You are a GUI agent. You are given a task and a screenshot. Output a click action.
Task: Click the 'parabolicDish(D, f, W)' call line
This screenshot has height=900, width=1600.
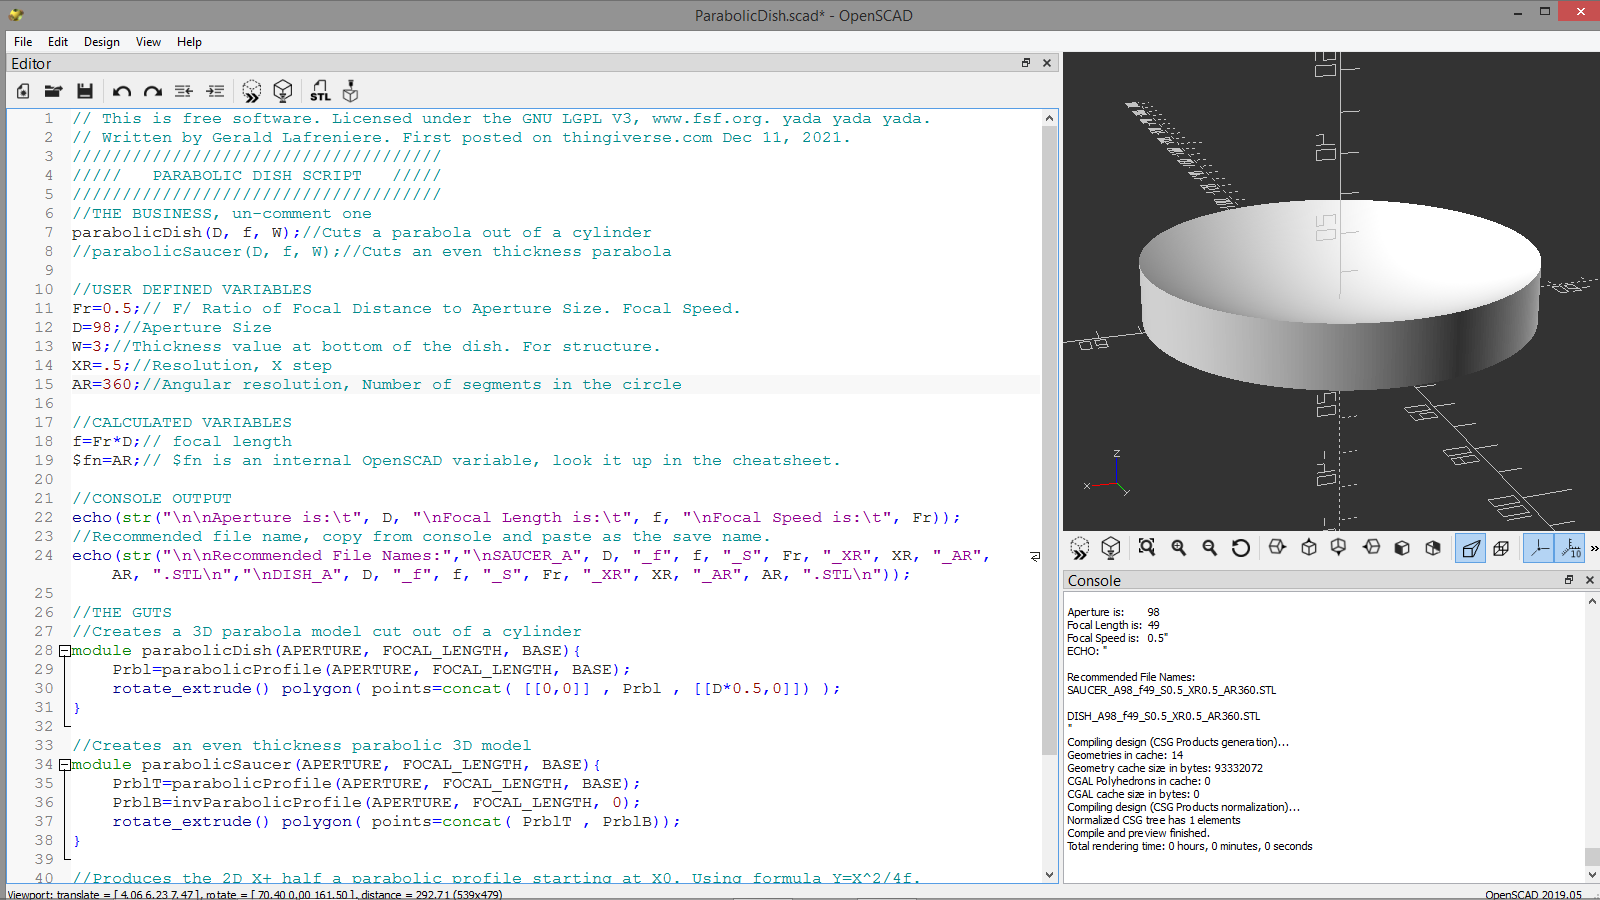(361, 233)
